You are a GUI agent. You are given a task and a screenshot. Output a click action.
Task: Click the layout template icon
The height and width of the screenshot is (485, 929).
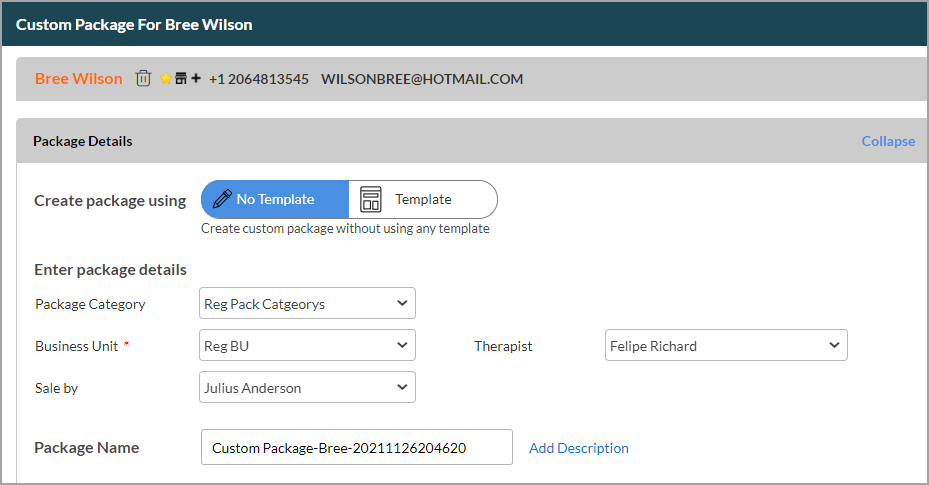(371, 200)
